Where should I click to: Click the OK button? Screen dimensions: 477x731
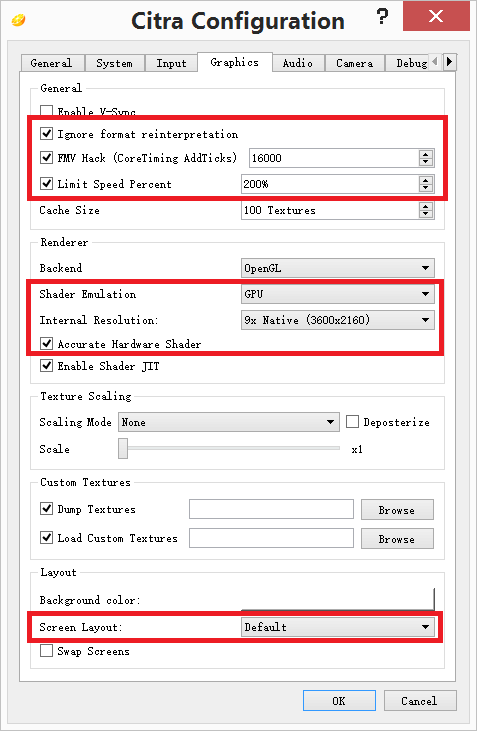pos(339,701)
